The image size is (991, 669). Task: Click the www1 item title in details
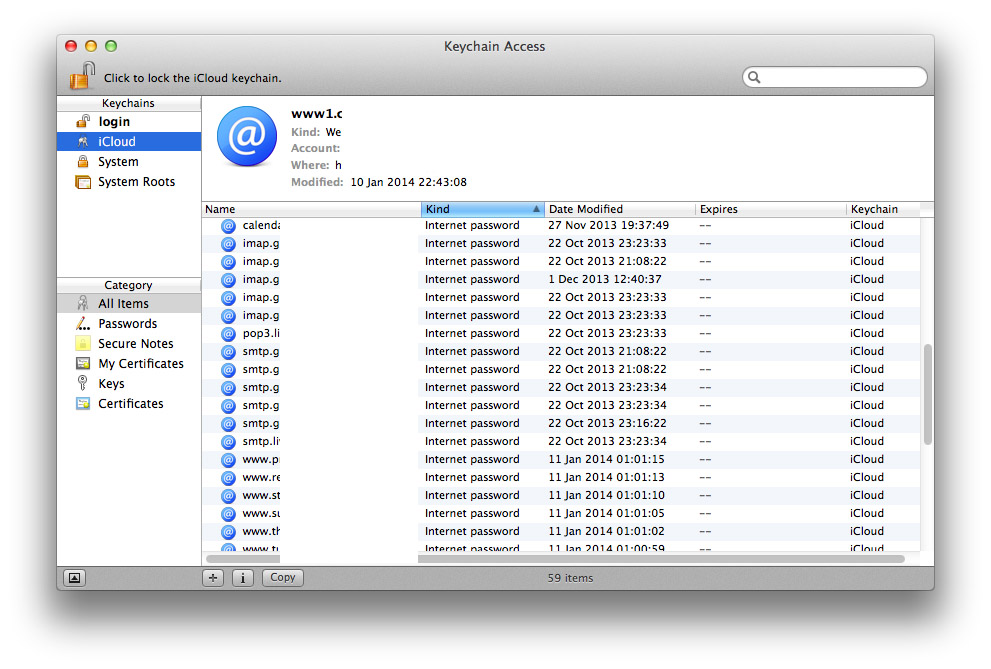click(x=317, y=114)
